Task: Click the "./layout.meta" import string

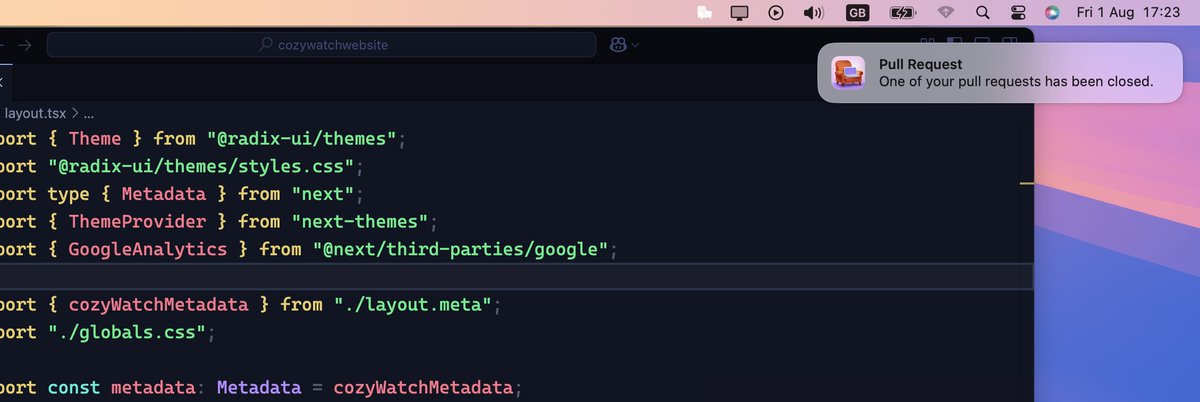Action: coord(413,304)
